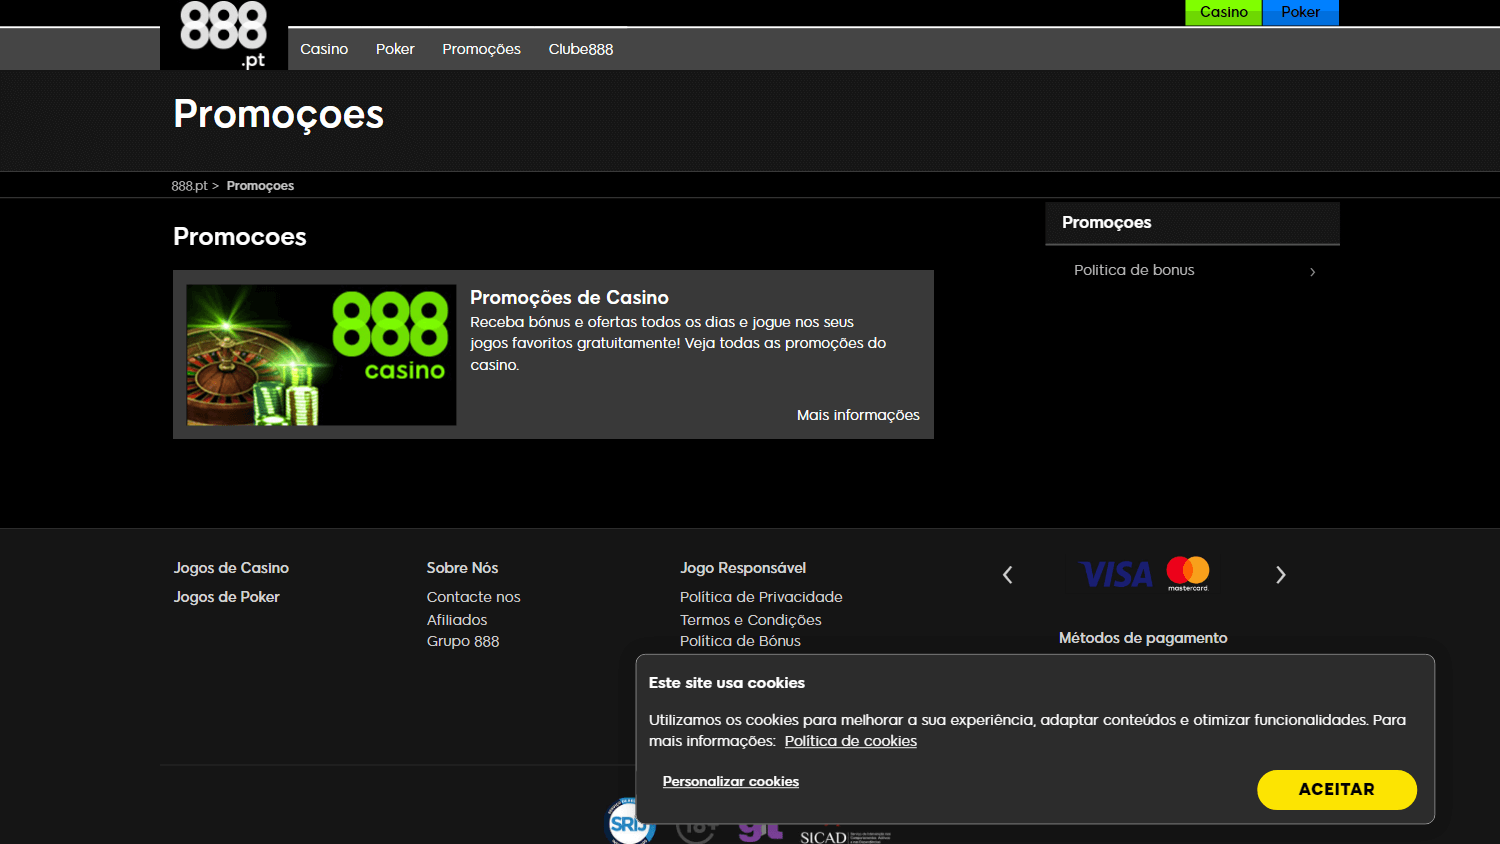Open the Promoções menu item

click(x=481, y=49)
